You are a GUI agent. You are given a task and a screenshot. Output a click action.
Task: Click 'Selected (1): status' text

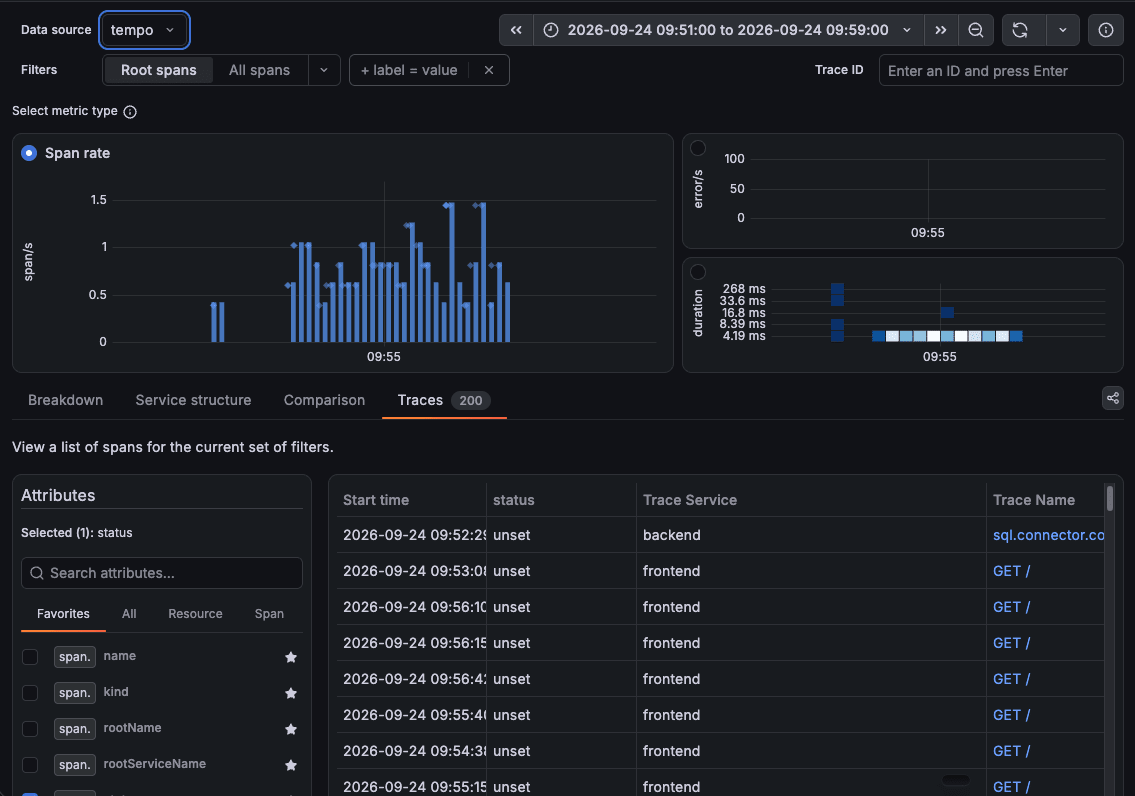[x=77, y=533]
